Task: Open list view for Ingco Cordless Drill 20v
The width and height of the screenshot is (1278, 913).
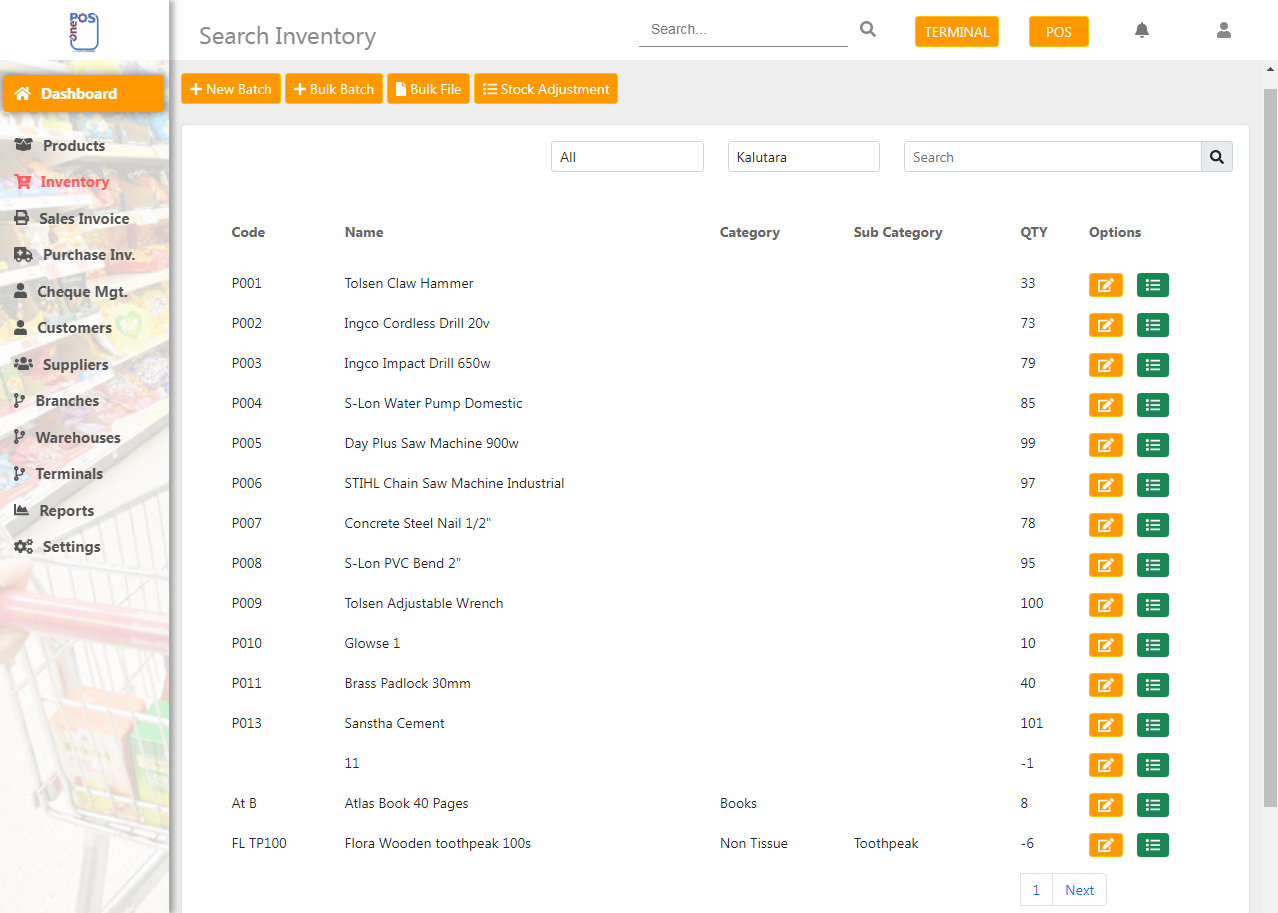Action: [x=1152, y=325]
